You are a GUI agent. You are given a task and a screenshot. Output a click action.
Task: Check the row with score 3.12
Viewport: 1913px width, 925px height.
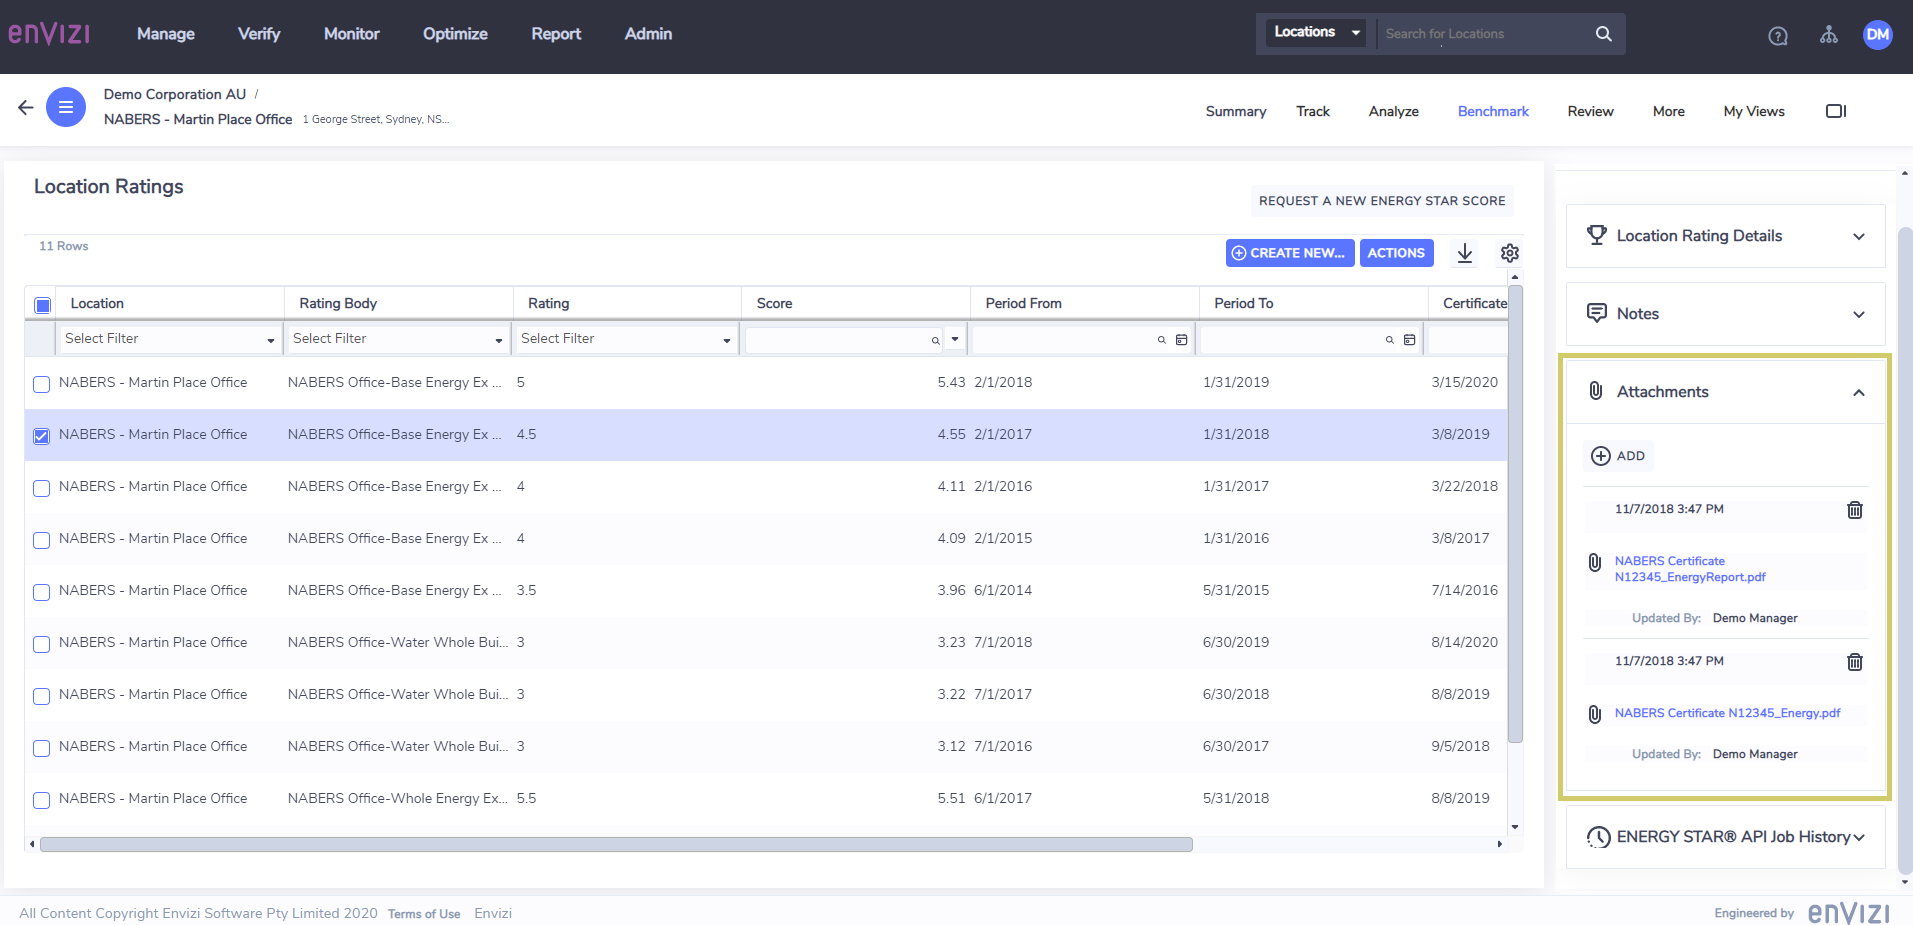click(42, 748)
